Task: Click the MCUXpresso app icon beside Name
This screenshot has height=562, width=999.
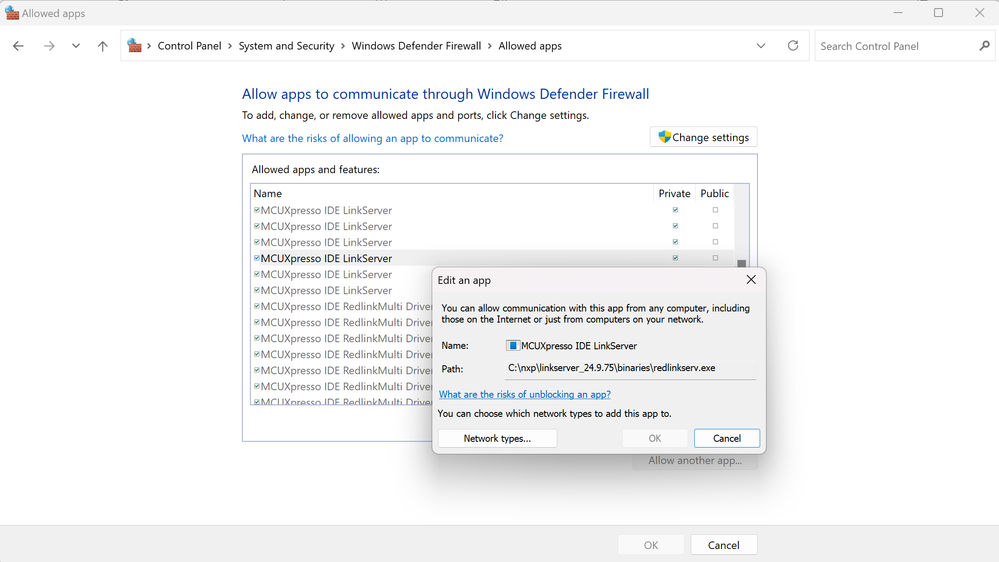Action: pyautogui.click(x=513, y=346)
